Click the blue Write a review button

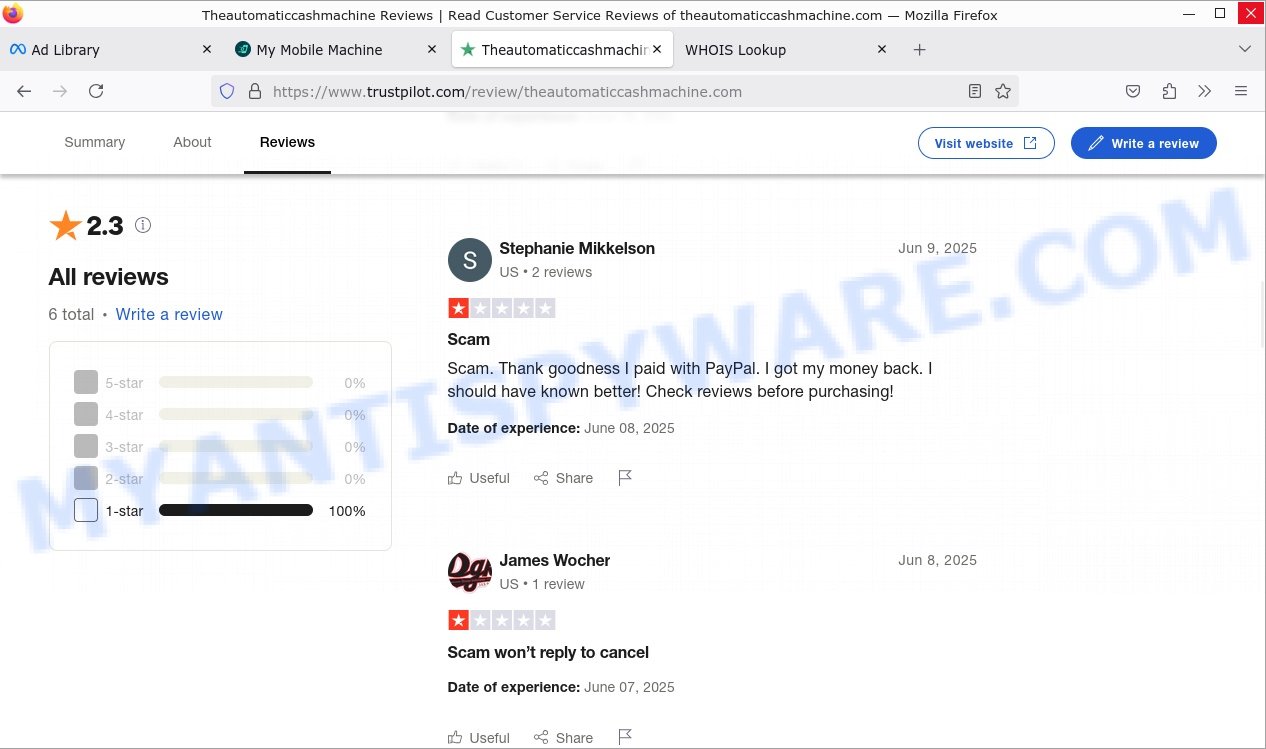click(x=1143, y=143)
